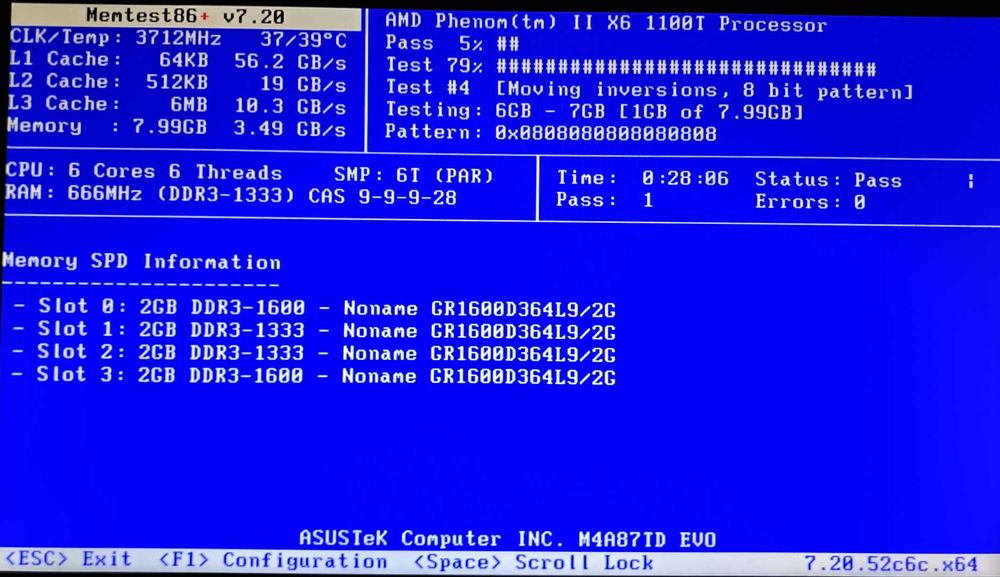Click the Time 0:28:06 counter
This screenshot has height=577, width=1000.
coord(642,177)
